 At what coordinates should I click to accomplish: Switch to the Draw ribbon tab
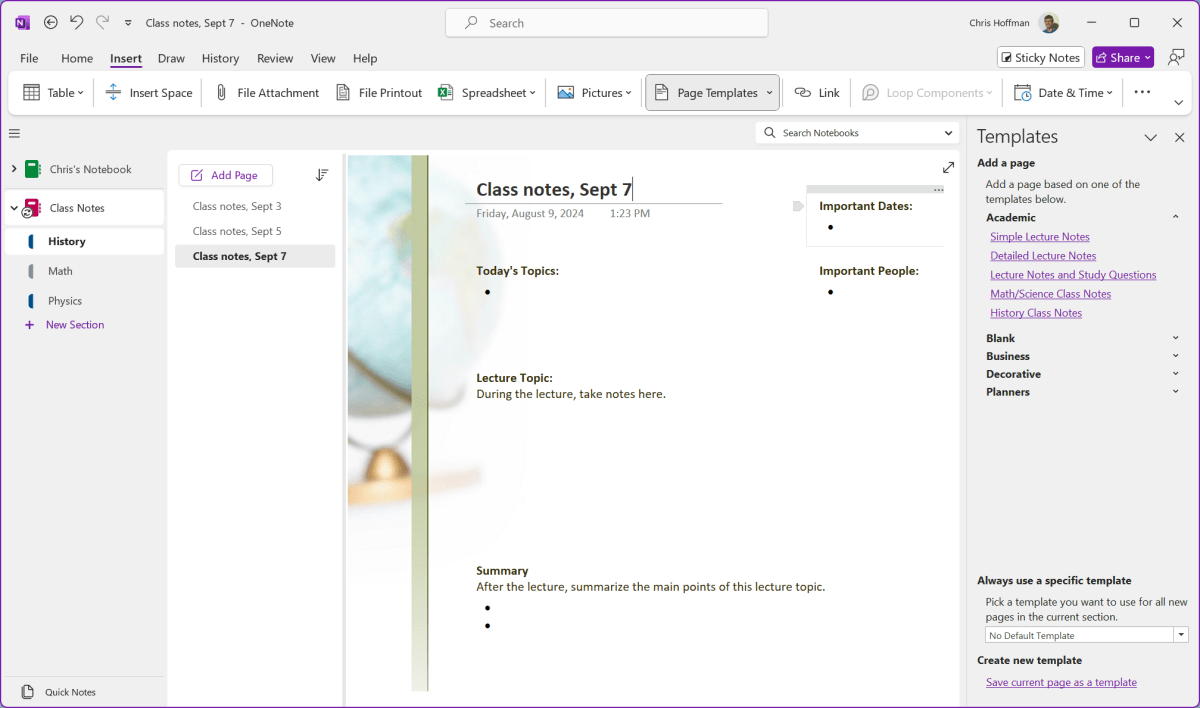[x=171, y=58]
